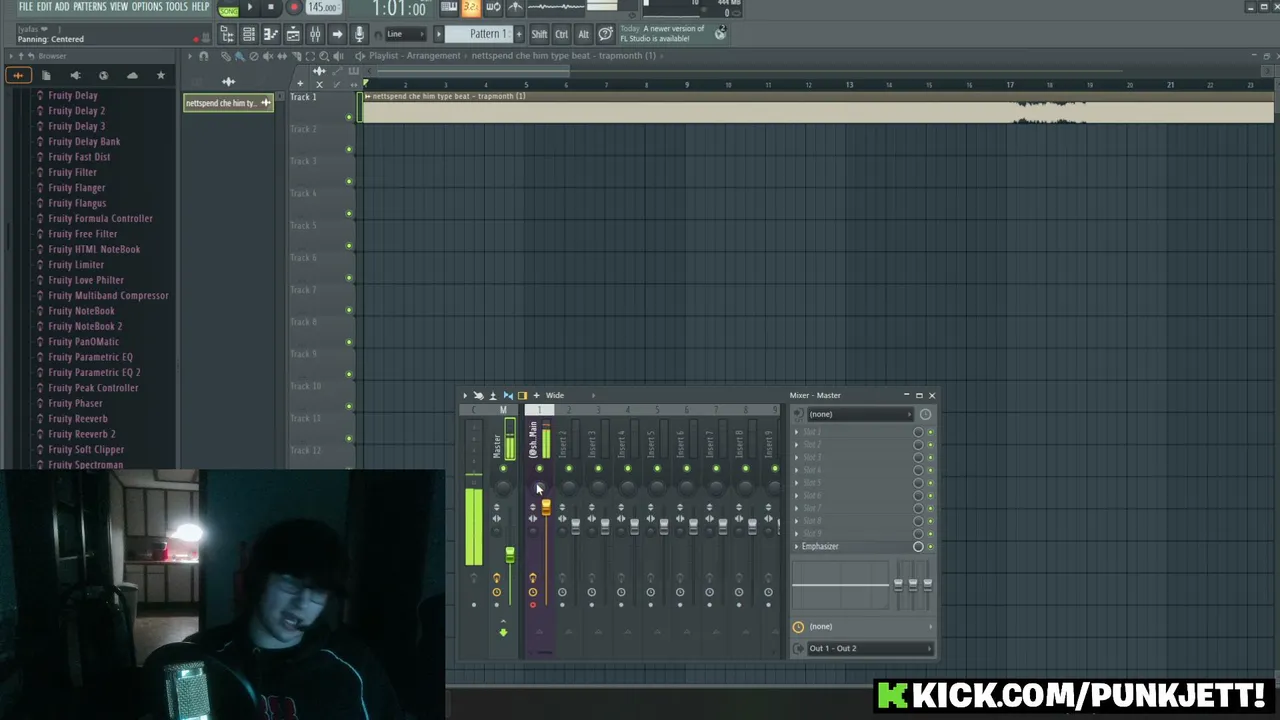Open the browser's starred favorites tab icon
The image size is (1280, 720).
pyautogui.click(x=160, y=76)
